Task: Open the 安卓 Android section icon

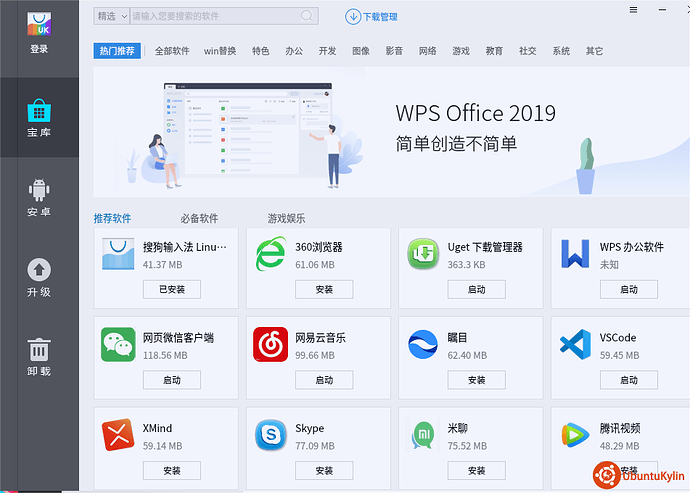Action: 39,190
